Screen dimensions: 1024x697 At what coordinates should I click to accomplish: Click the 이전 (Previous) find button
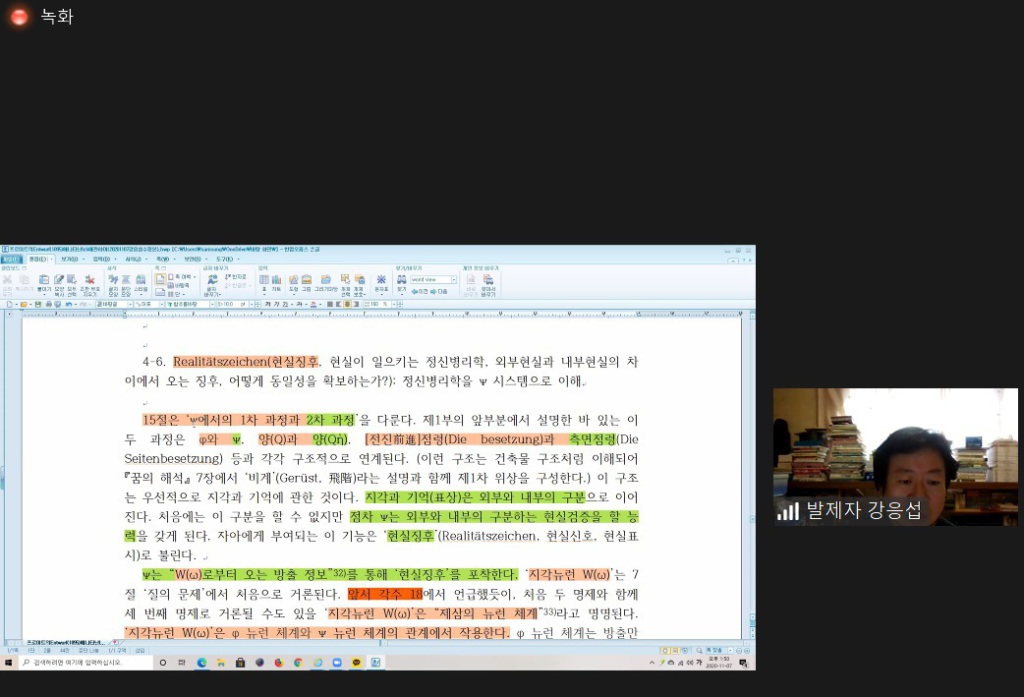coord(419,291)
